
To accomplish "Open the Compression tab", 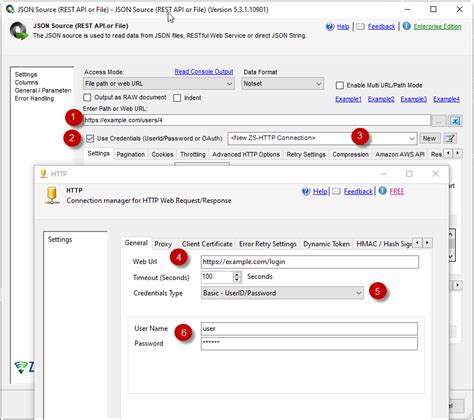I will [x=350, y=154].
